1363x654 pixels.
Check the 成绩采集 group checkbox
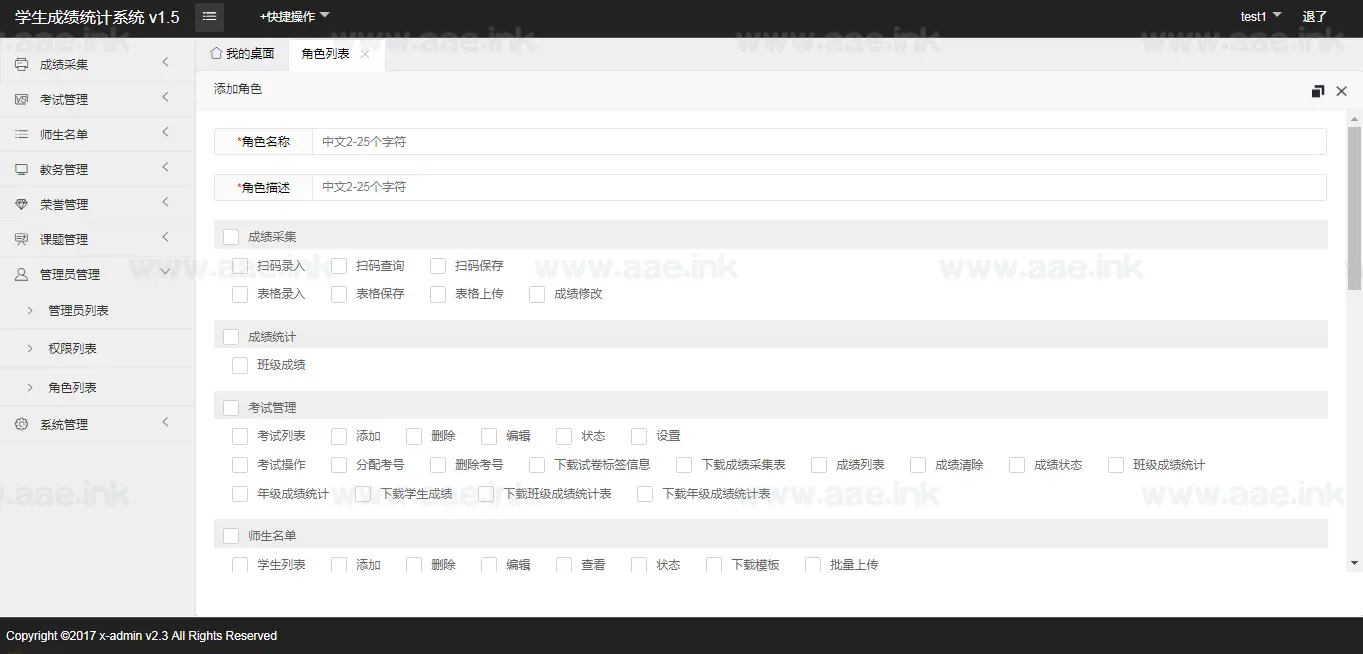(x=231, y=237)
